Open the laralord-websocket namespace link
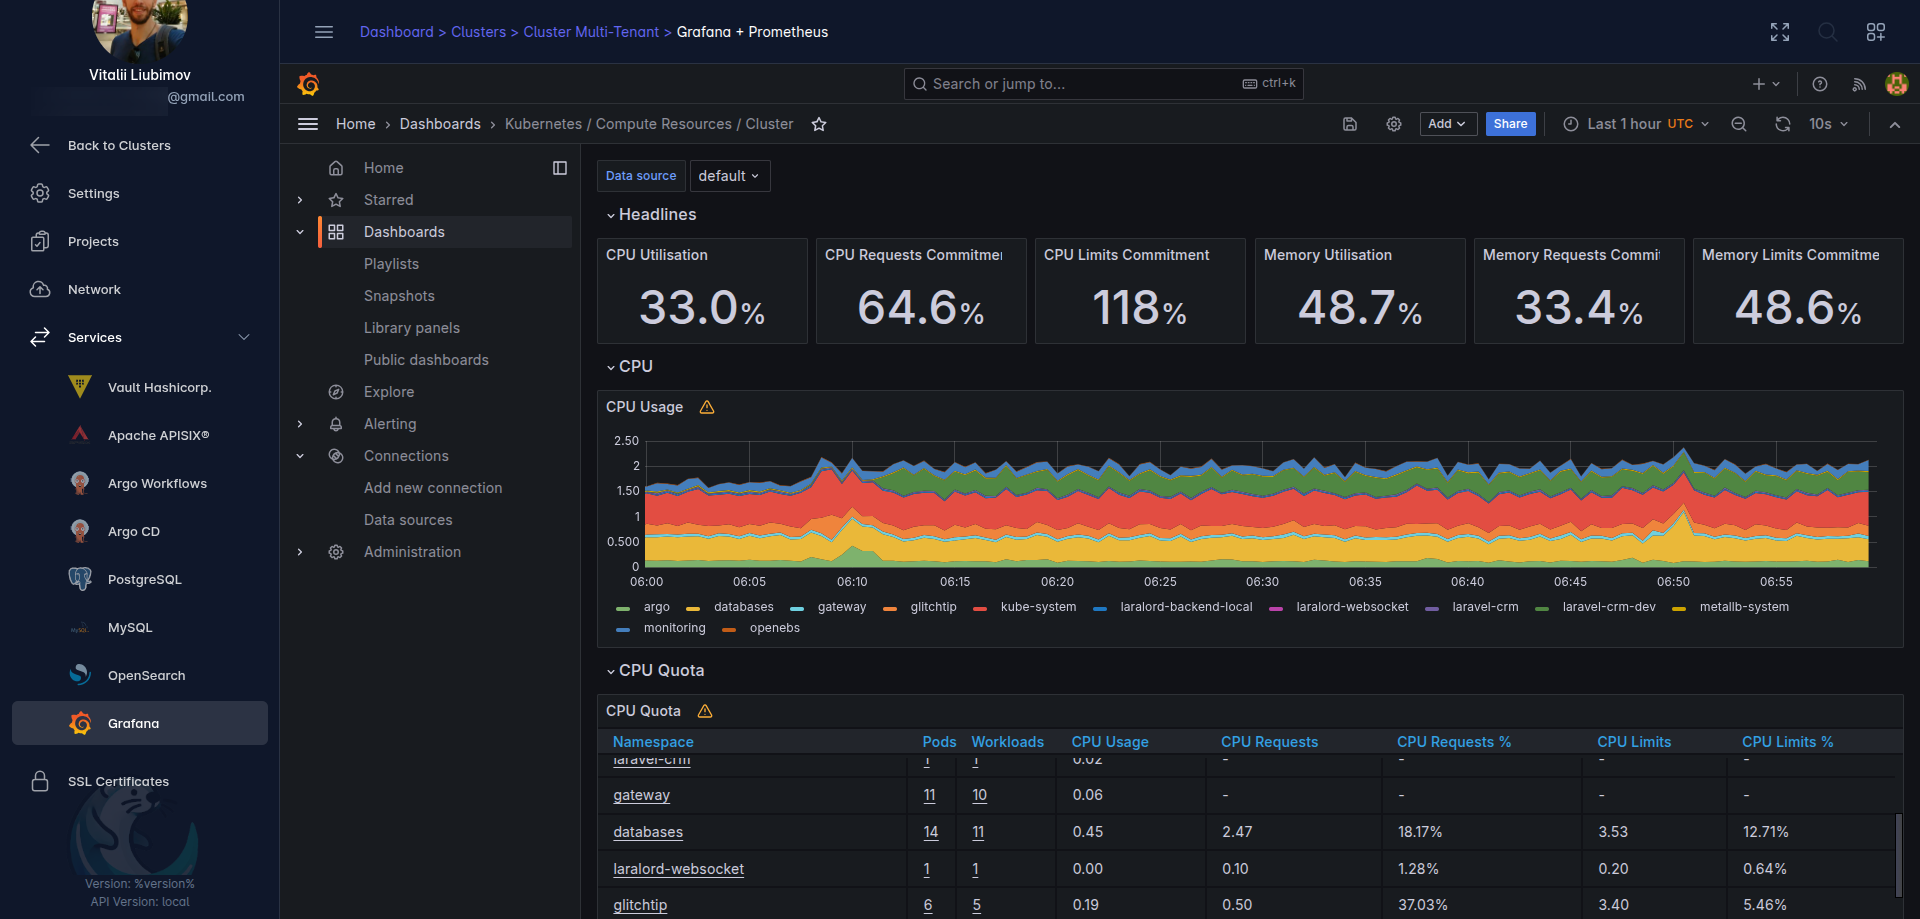1920x919 pixels. coord(678,869)
